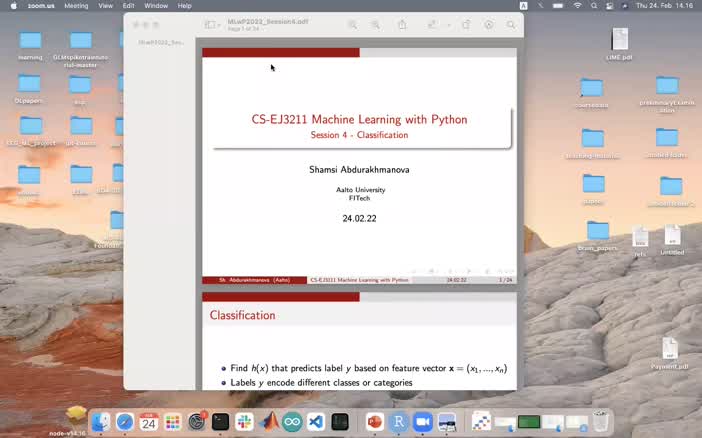Click the Share icon in Preview toolbar
This screenshot has height=438, width=702.
pyautogui.click(x=403, y=24)
